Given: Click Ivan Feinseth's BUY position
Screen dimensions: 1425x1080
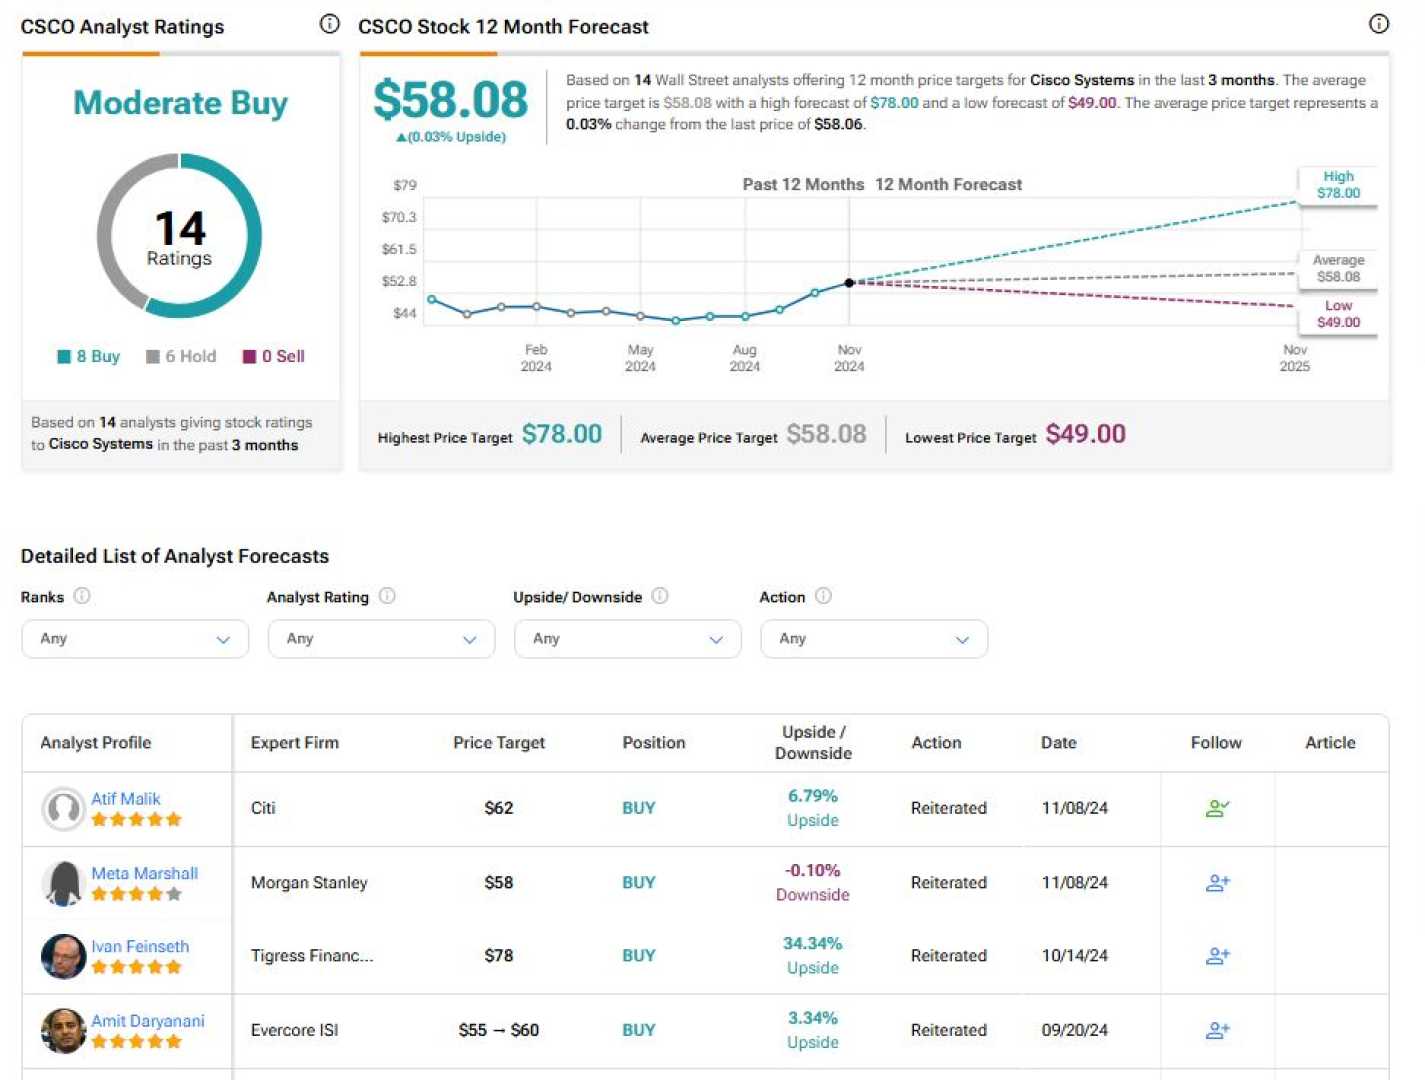Looking at the screenshot, I should click(639, 956).
